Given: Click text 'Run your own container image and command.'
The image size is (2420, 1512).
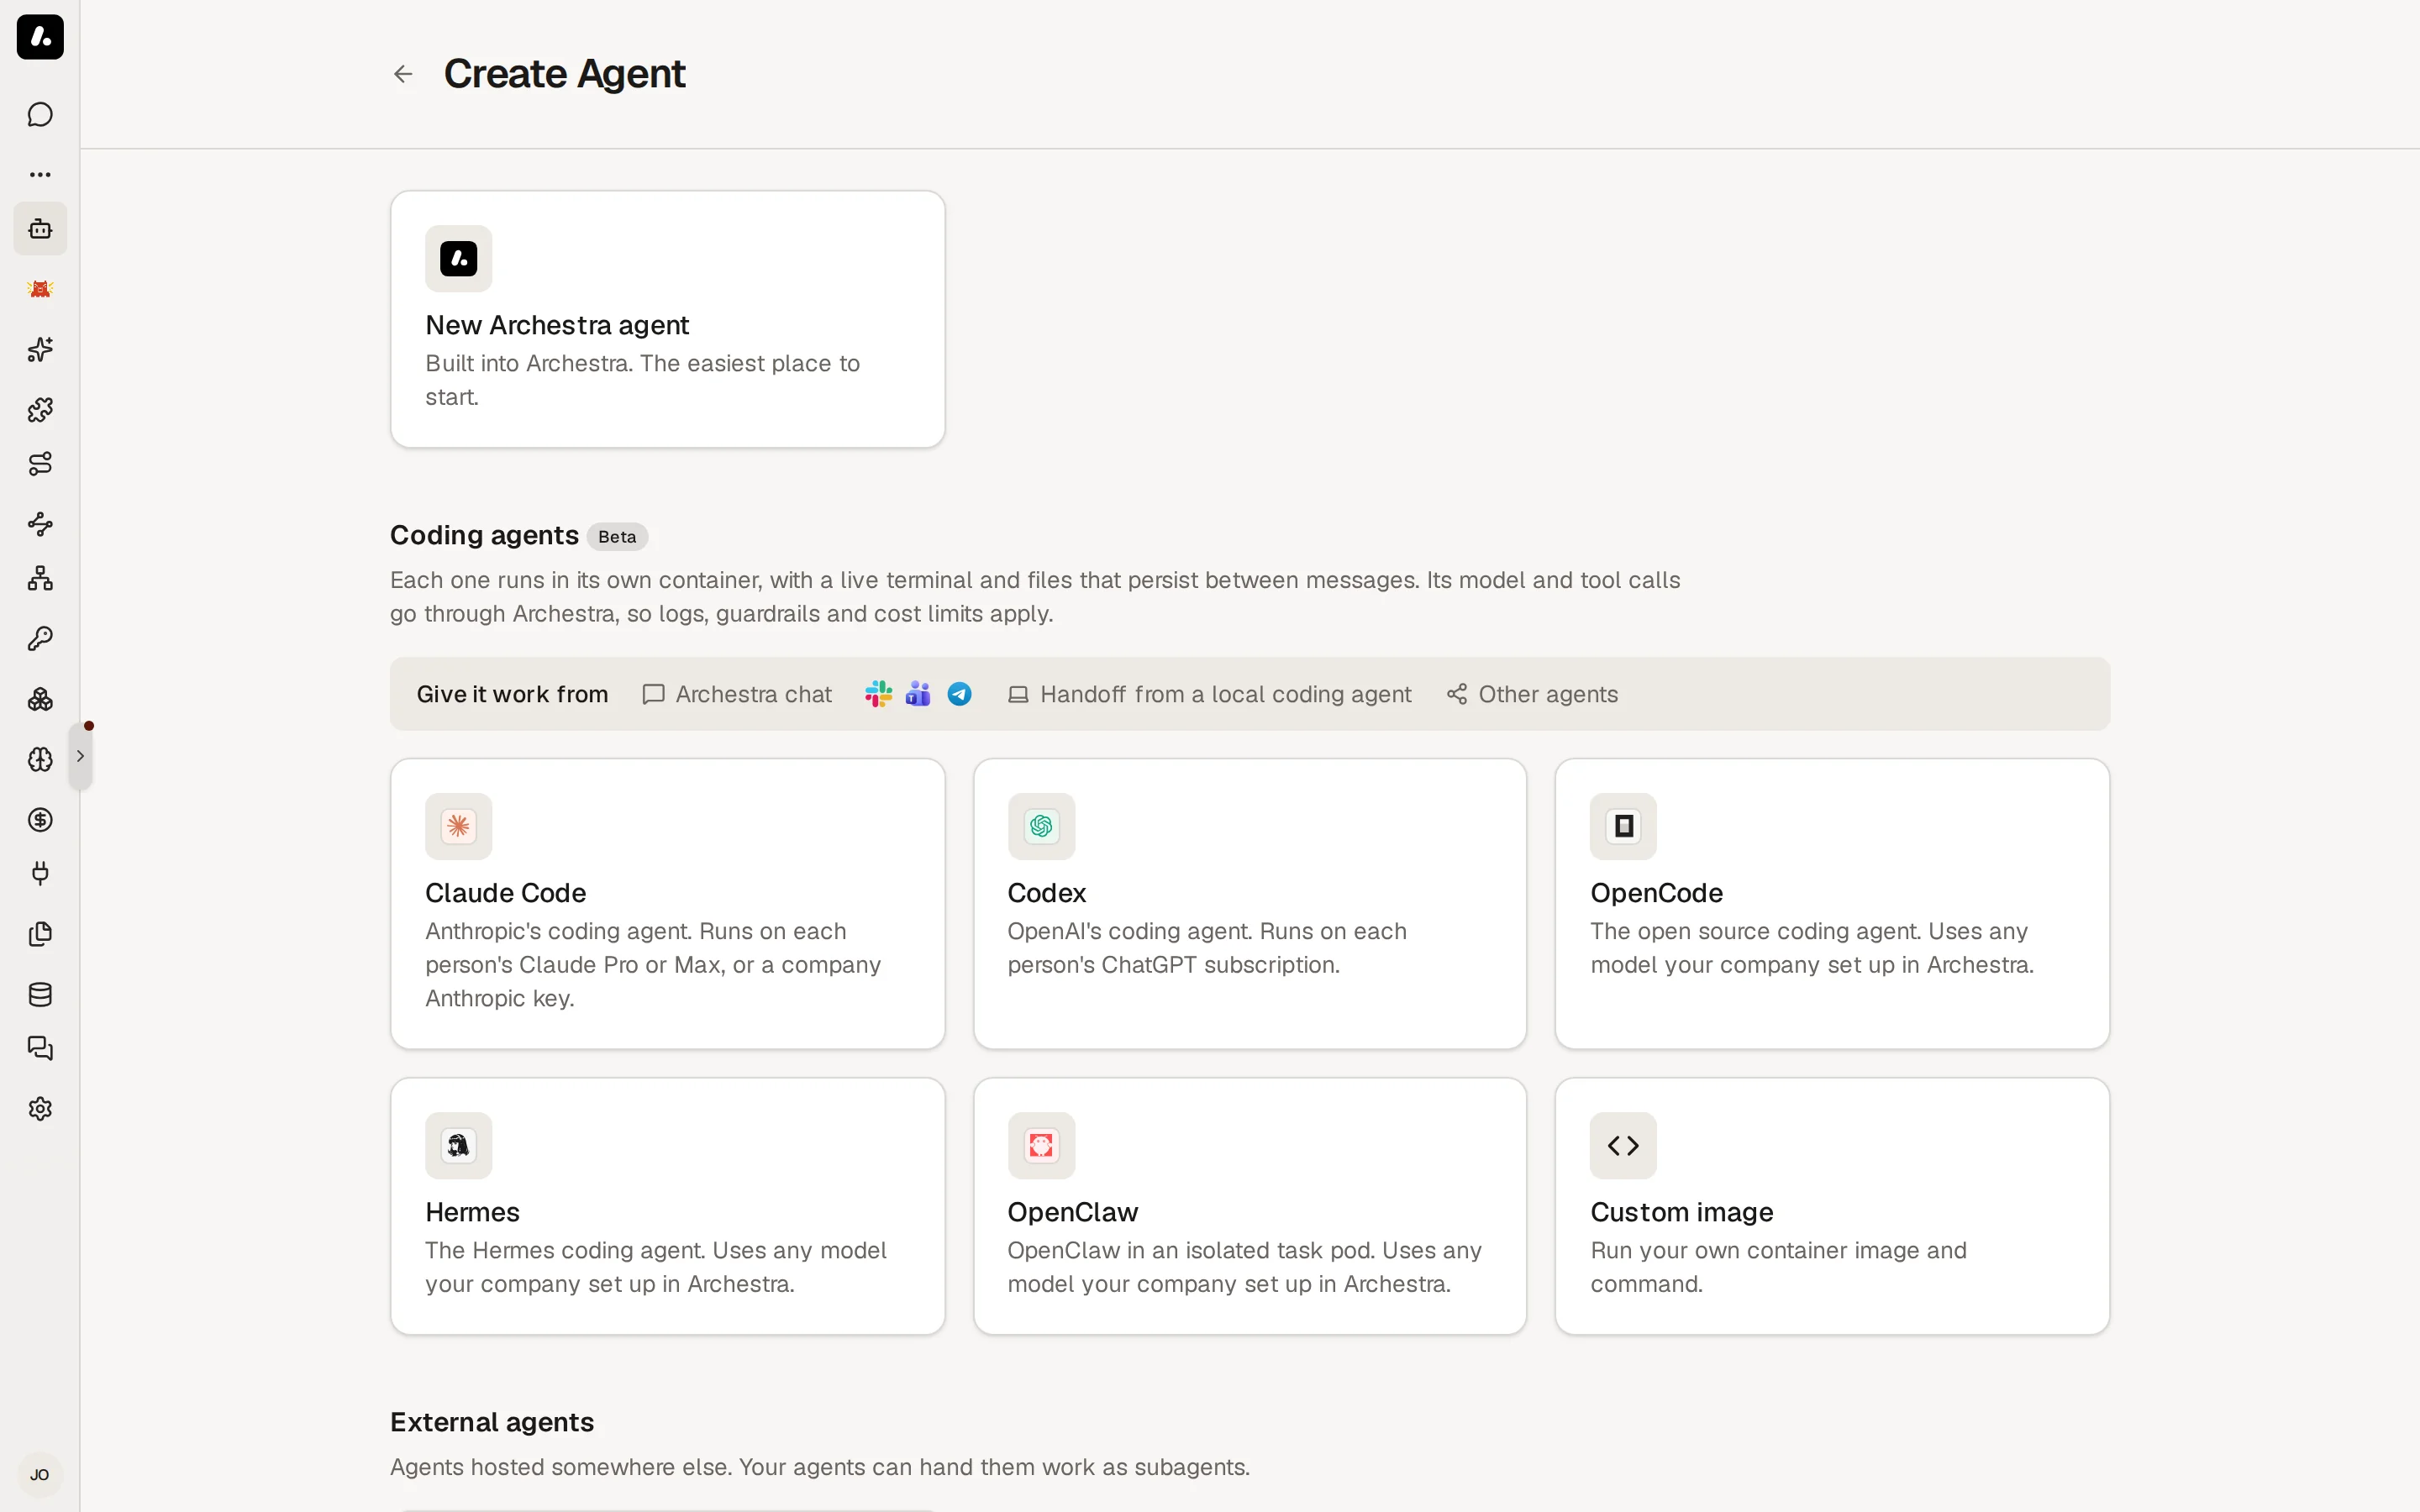Looking at the screenshot, I should pyautogui.click(x=1779, y=1267).
